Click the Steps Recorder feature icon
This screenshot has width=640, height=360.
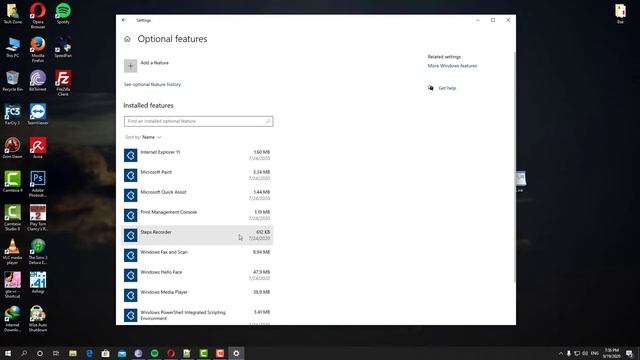click(131, 235)
